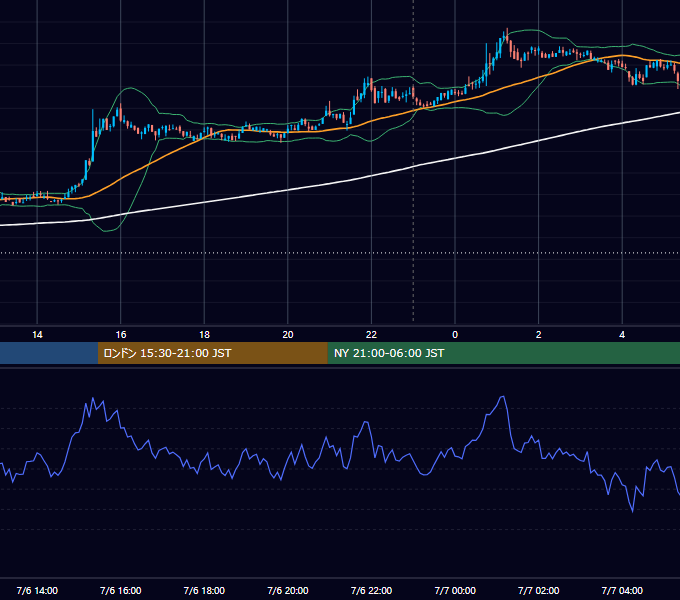Click the 7/6 16:00 date label
The height and width of the screenshot is (600, 680).
pyautogui.click(x=121, y=590)
